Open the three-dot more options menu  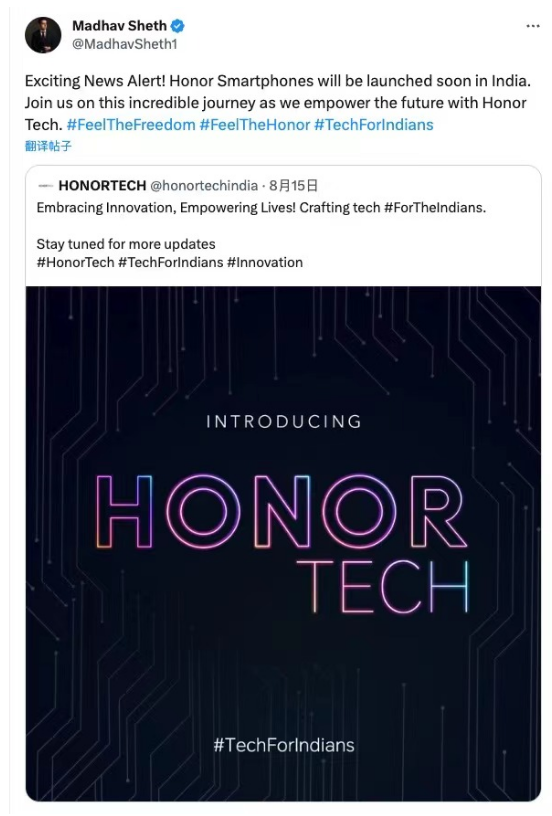[x=533, y=26]
